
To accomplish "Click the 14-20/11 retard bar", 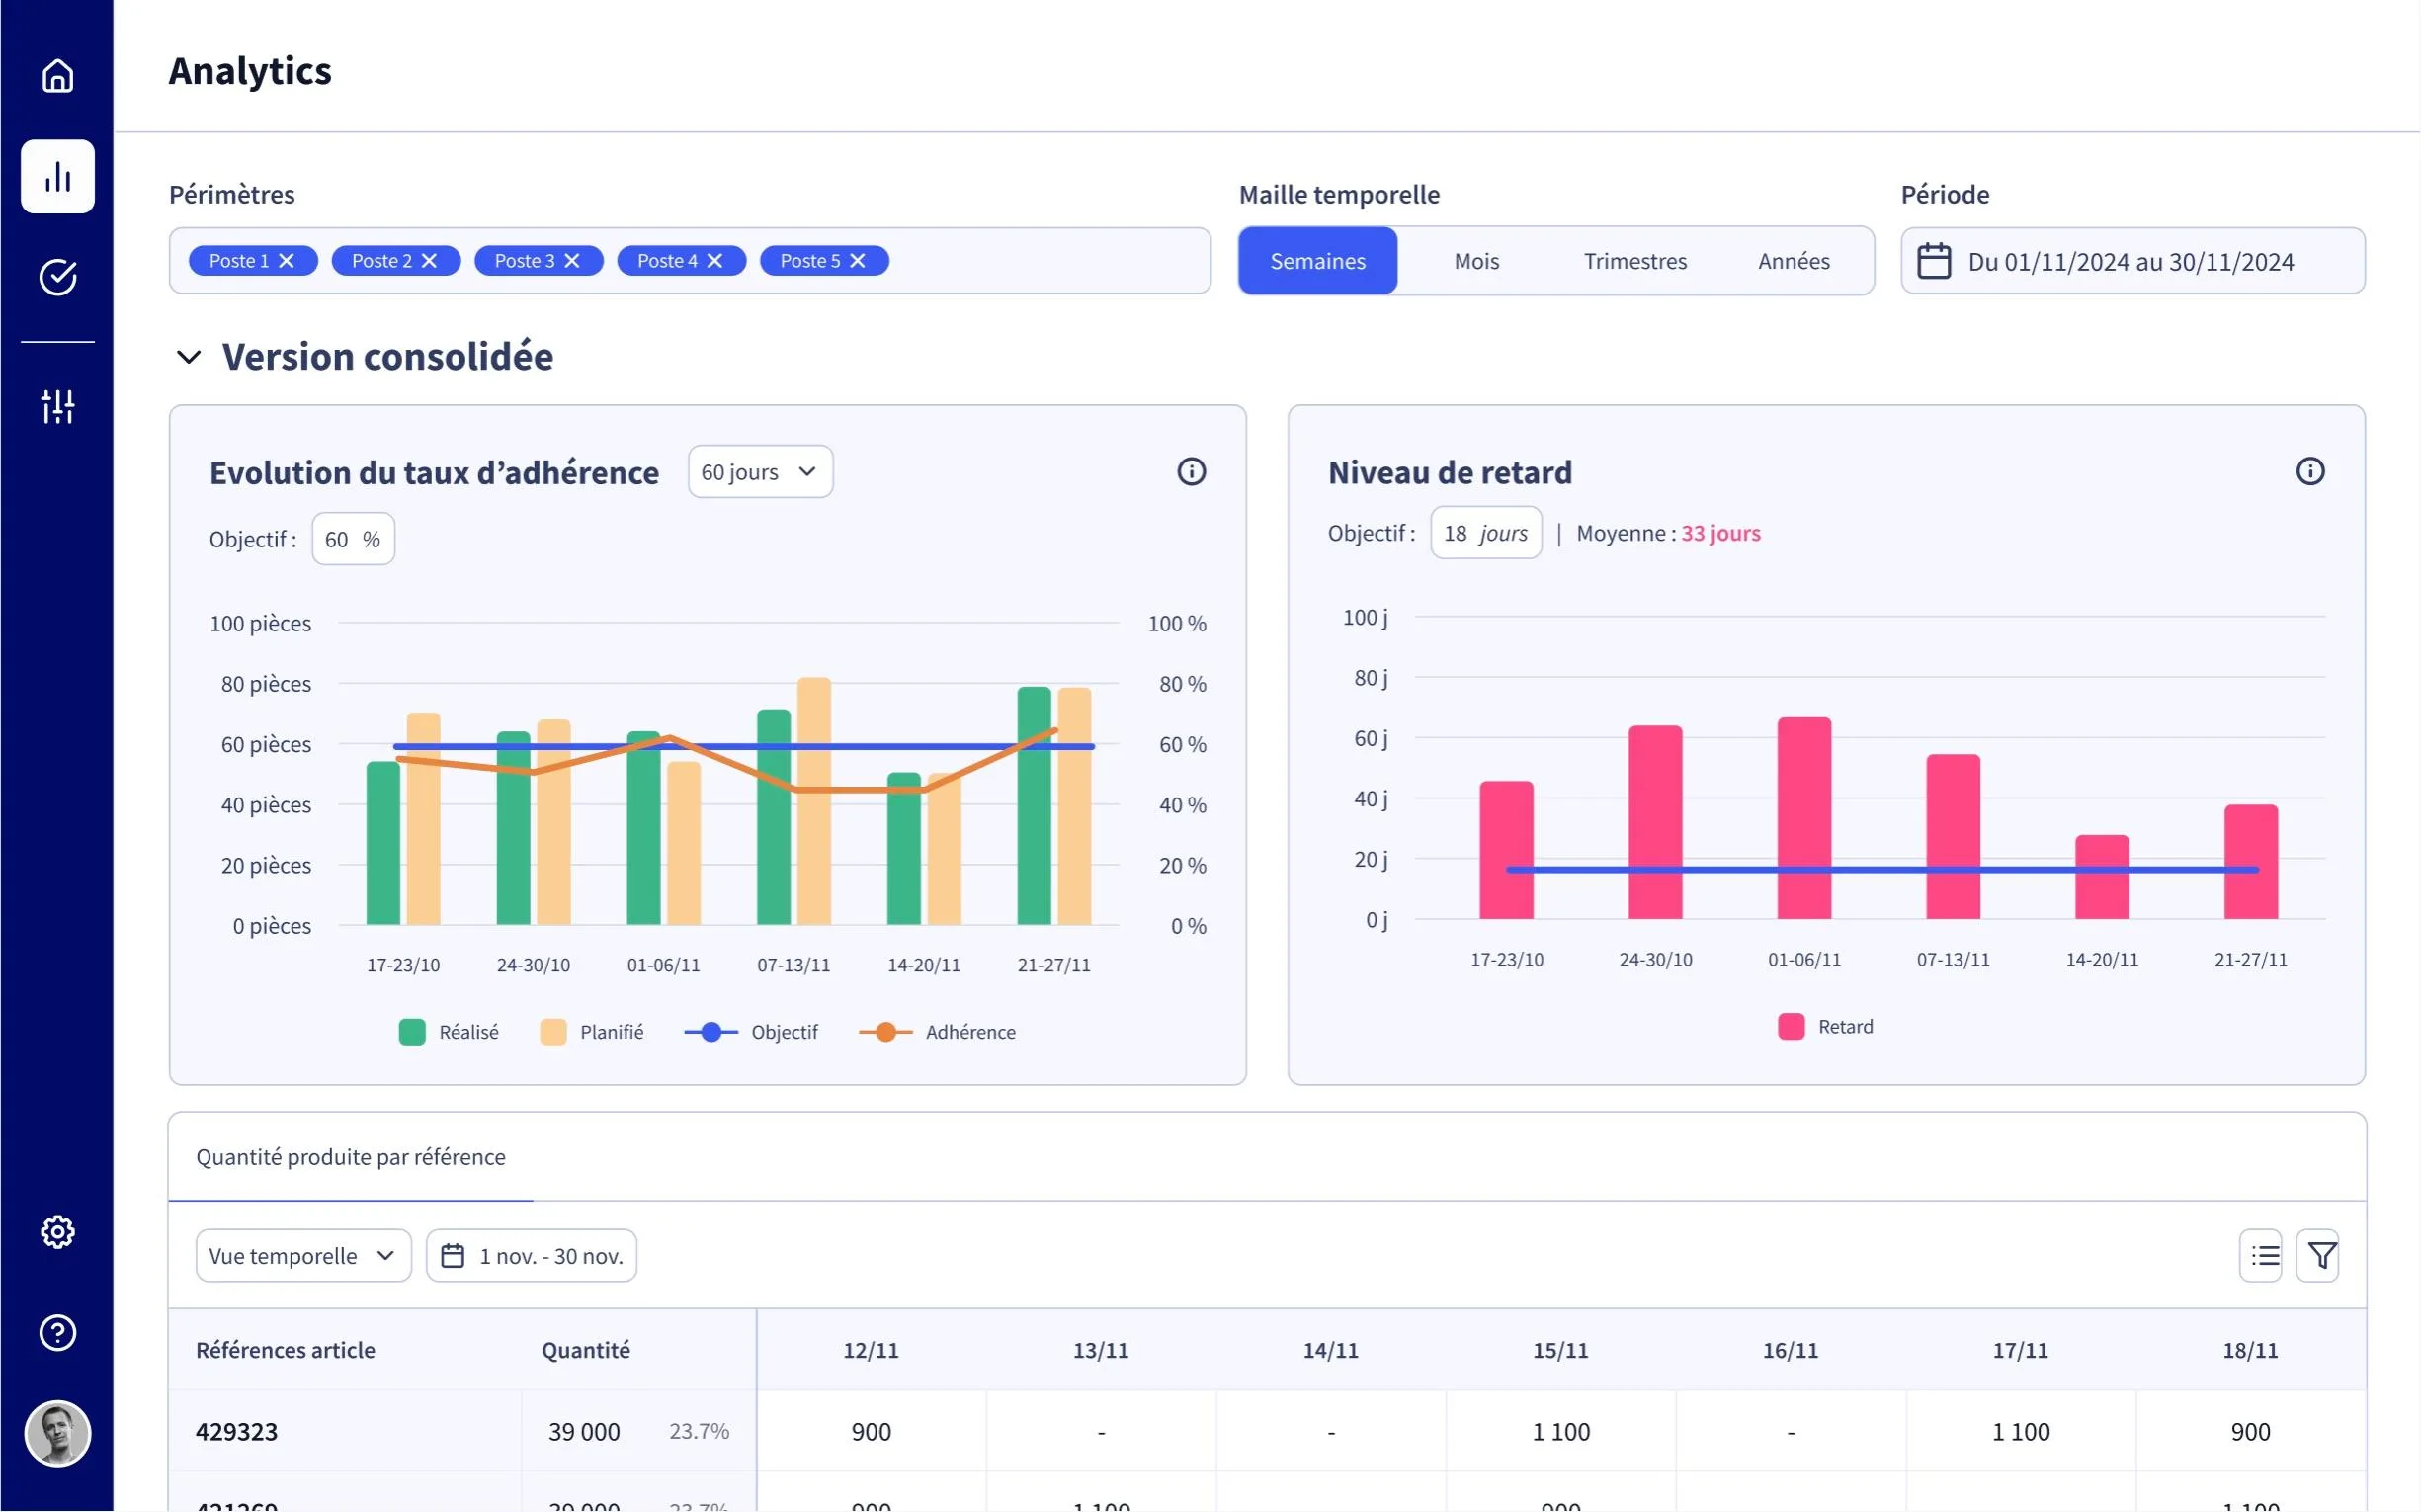I will pos(2102,877).
